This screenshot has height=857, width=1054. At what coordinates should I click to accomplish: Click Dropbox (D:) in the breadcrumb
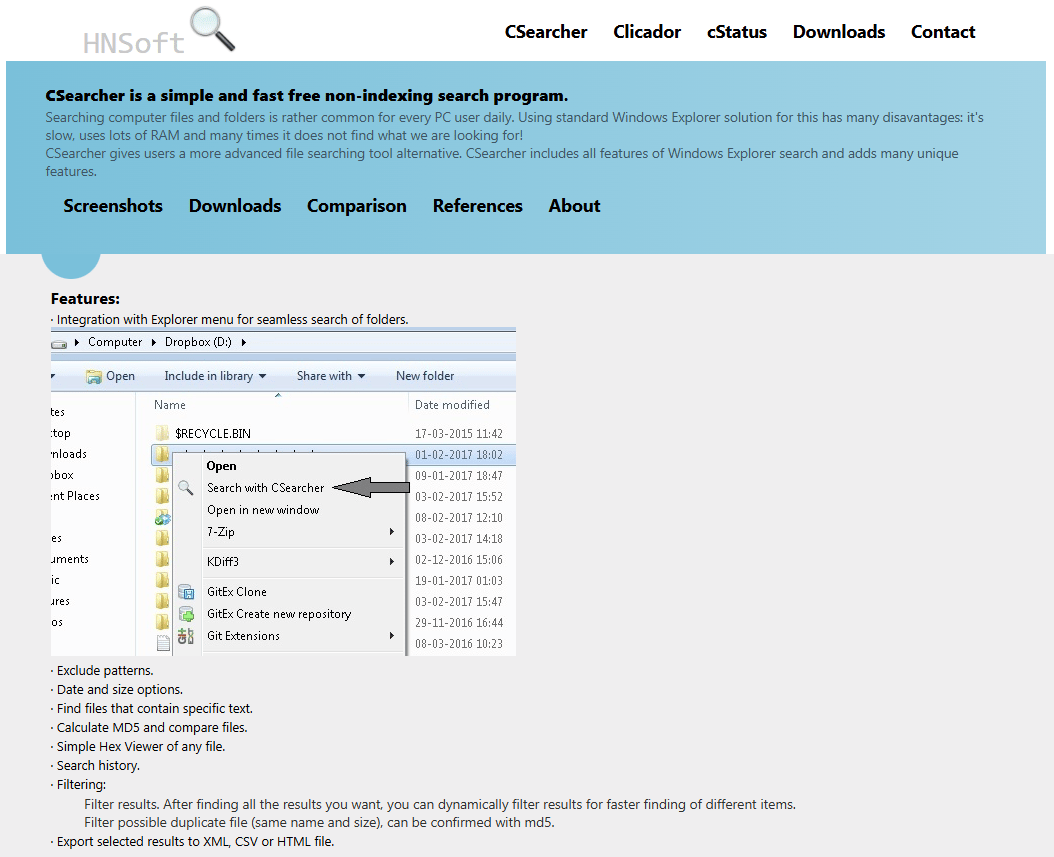point(198,342)
